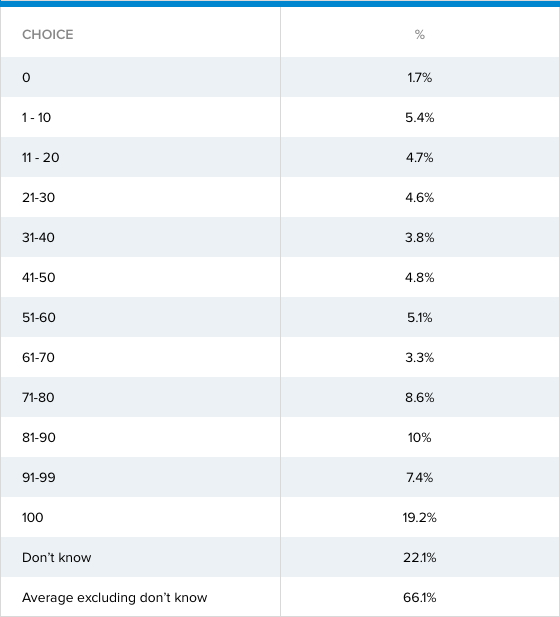Select the 21-30 choice row
Screen dimensions: 560x617
[280, 197]
